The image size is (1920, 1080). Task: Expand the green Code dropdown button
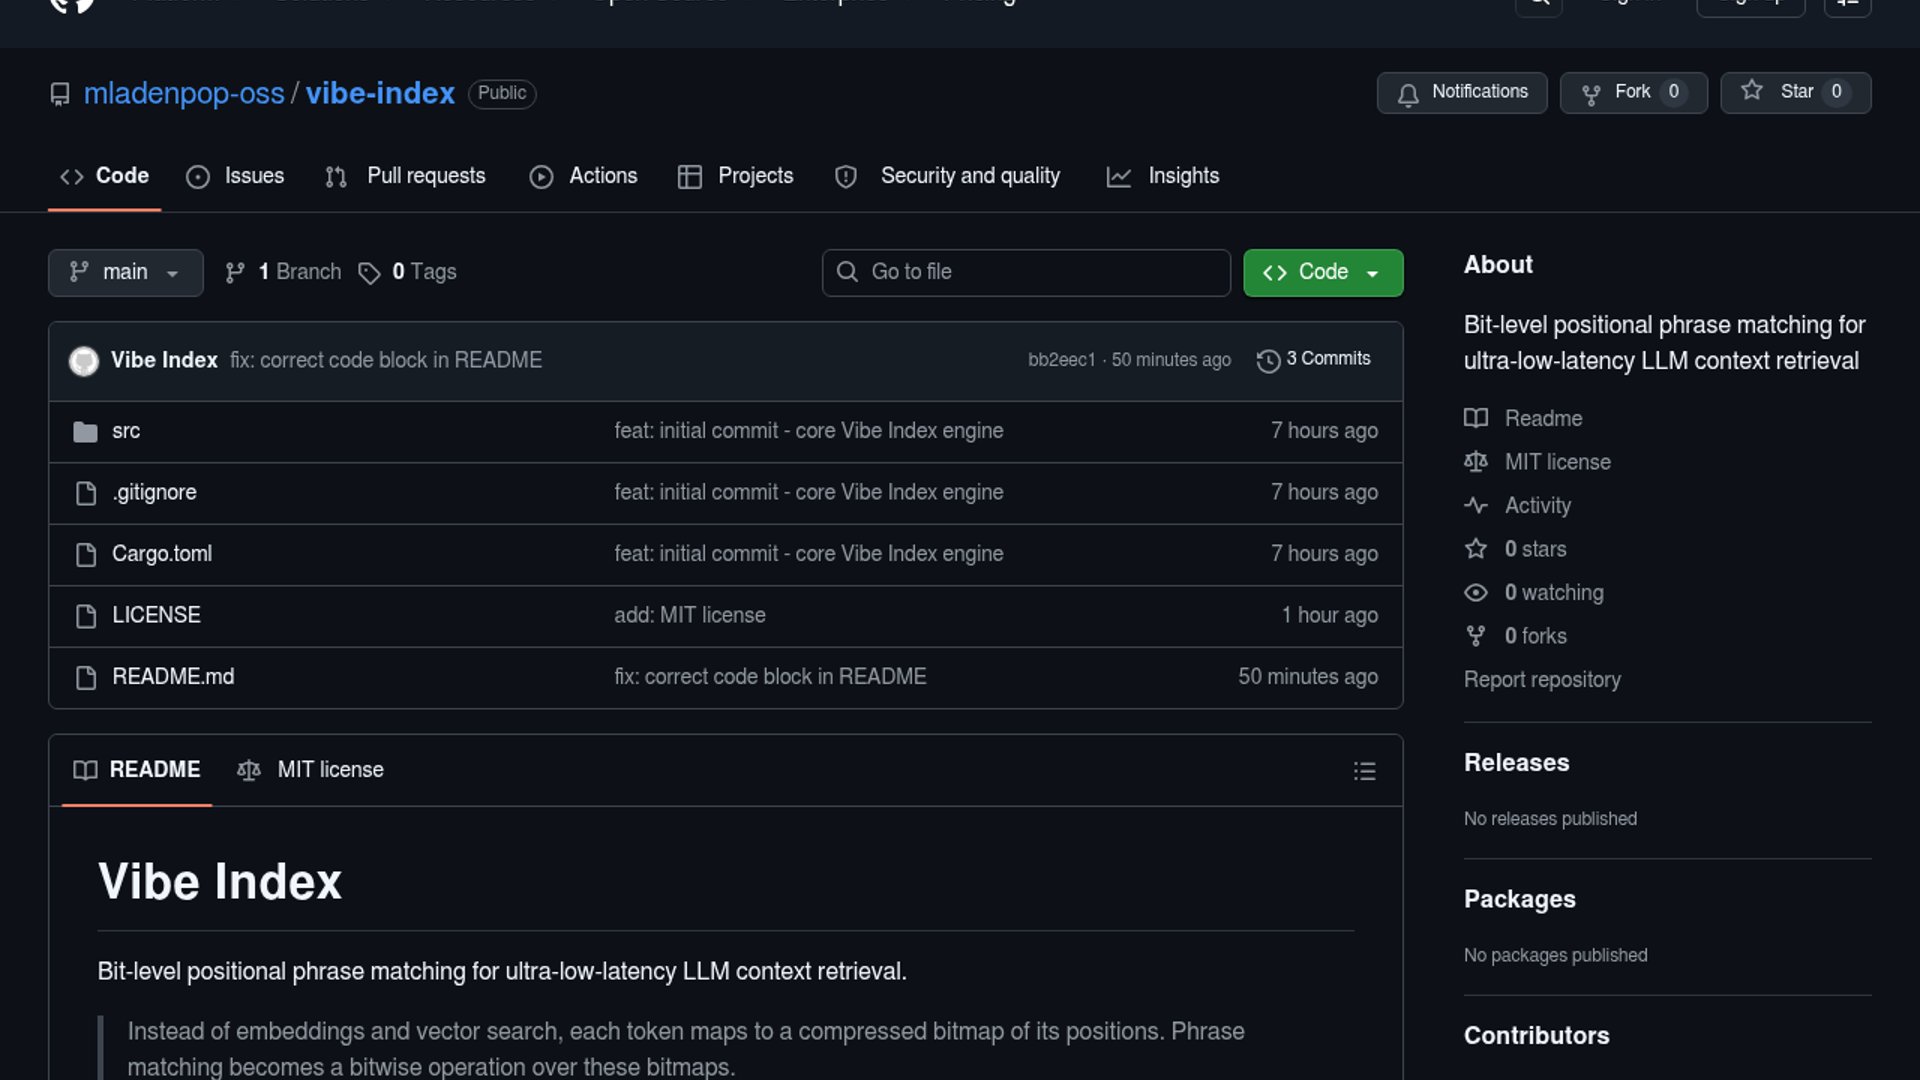pos(1322,273)
